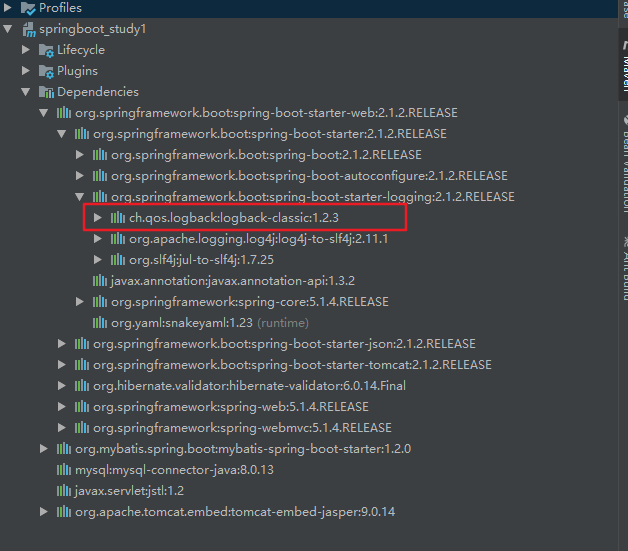Select the ch.qos.logback:logback-classic:1.2.3 row text
This screenshot has width=628, height=551.
[x=234, y=218]
